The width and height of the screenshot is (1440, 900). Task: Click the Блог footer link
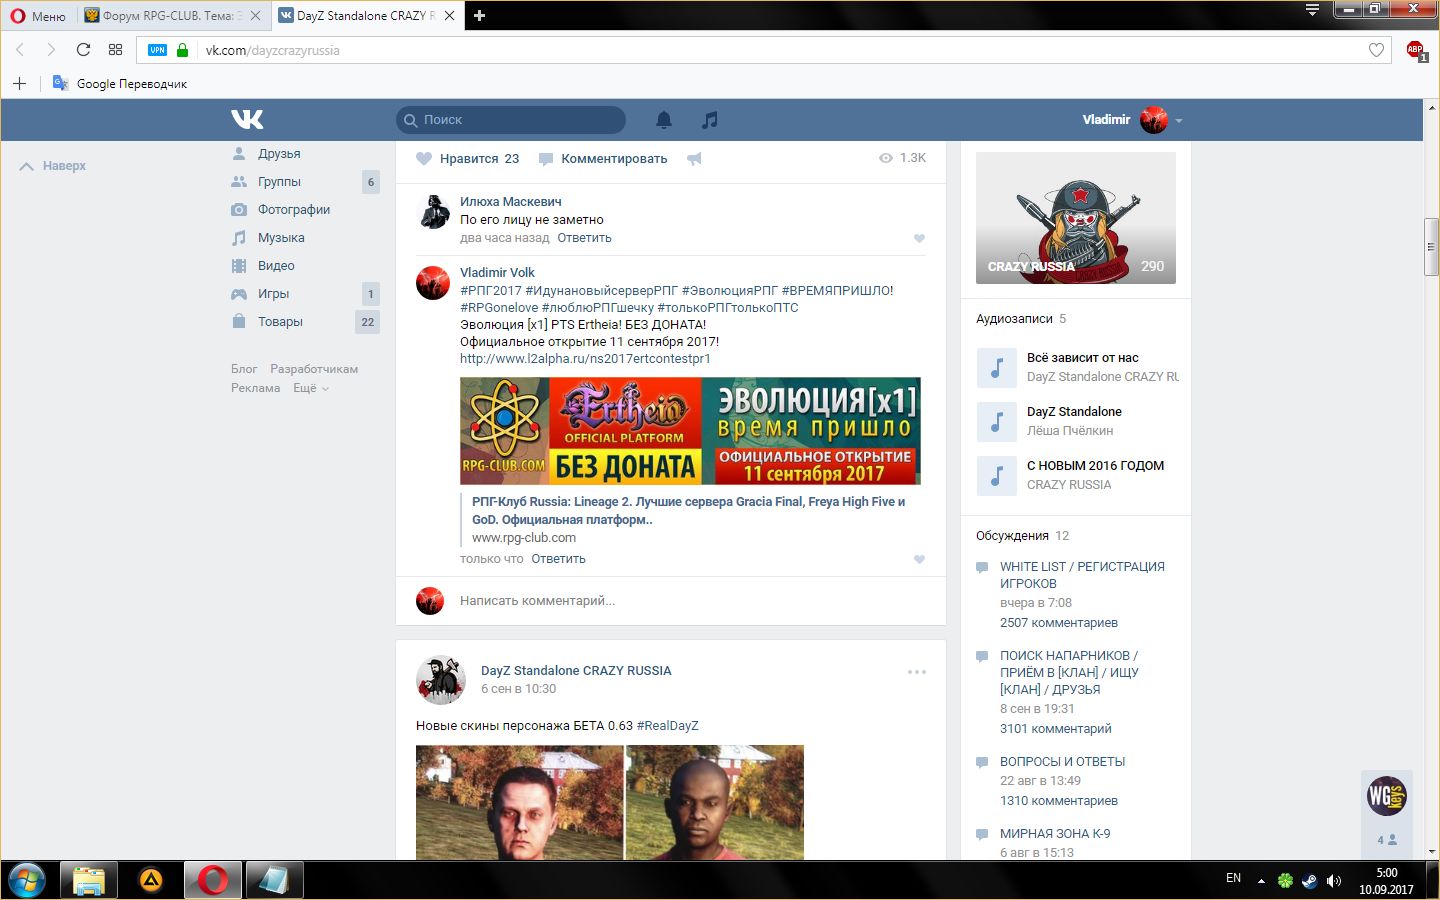(x=244, y=369)
